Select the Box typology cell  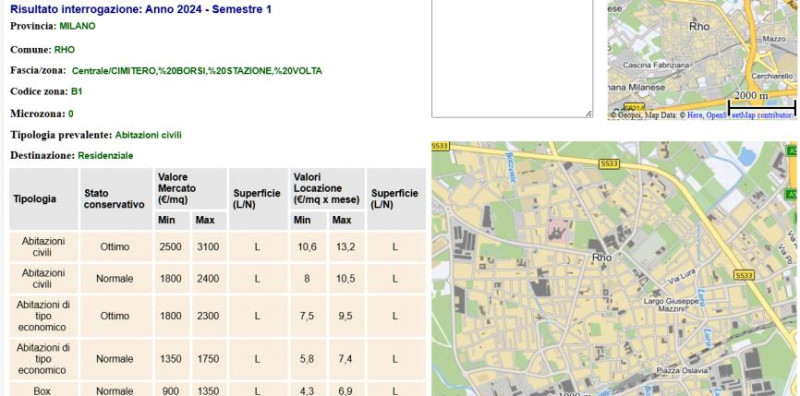43,389
